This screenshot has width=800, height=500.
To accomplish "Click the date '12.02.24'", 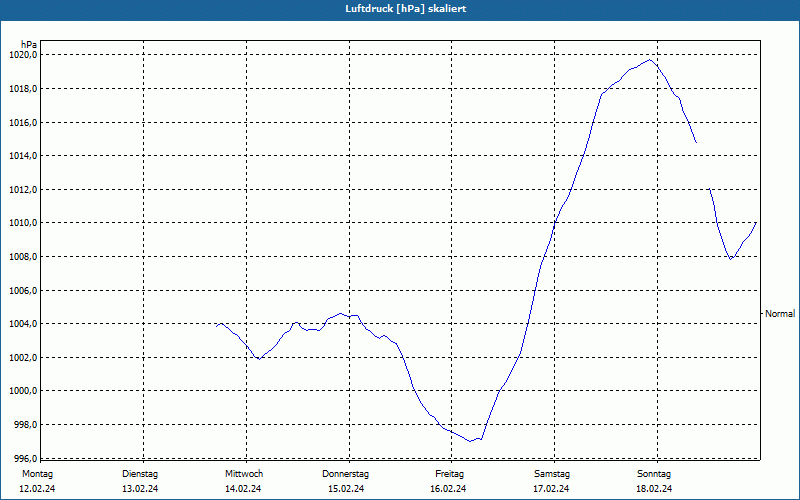I will click(x=37, y=489).
